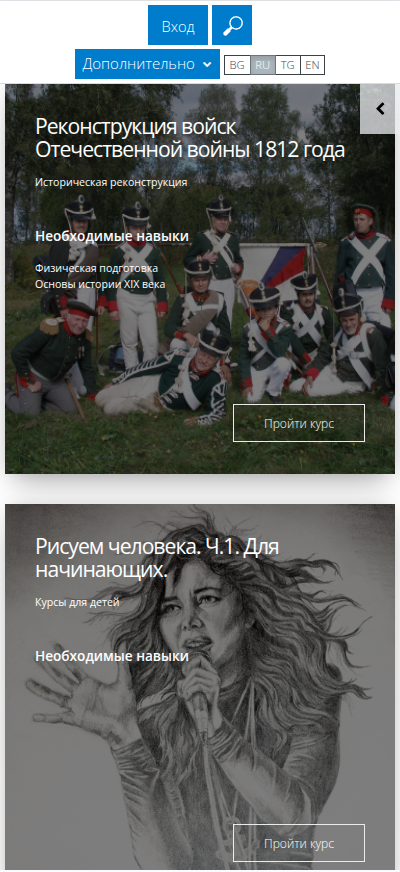Switch language to TG
Screen dimensions: 400x872
(x=288, y=65)
